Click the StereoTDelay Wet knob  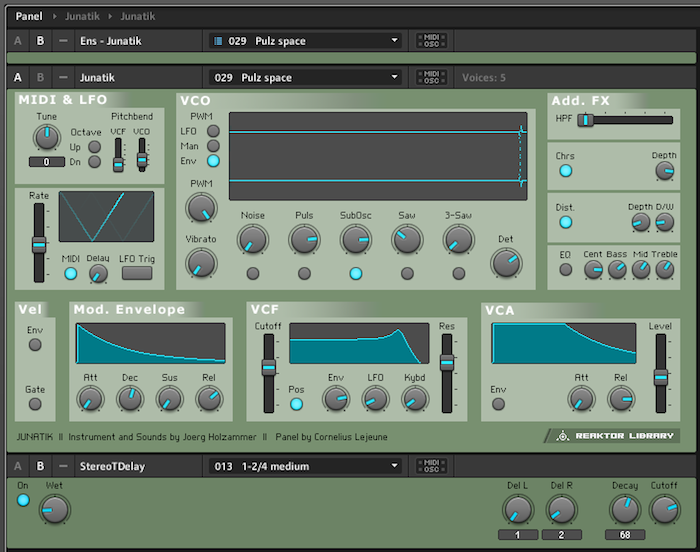point(54,510)
